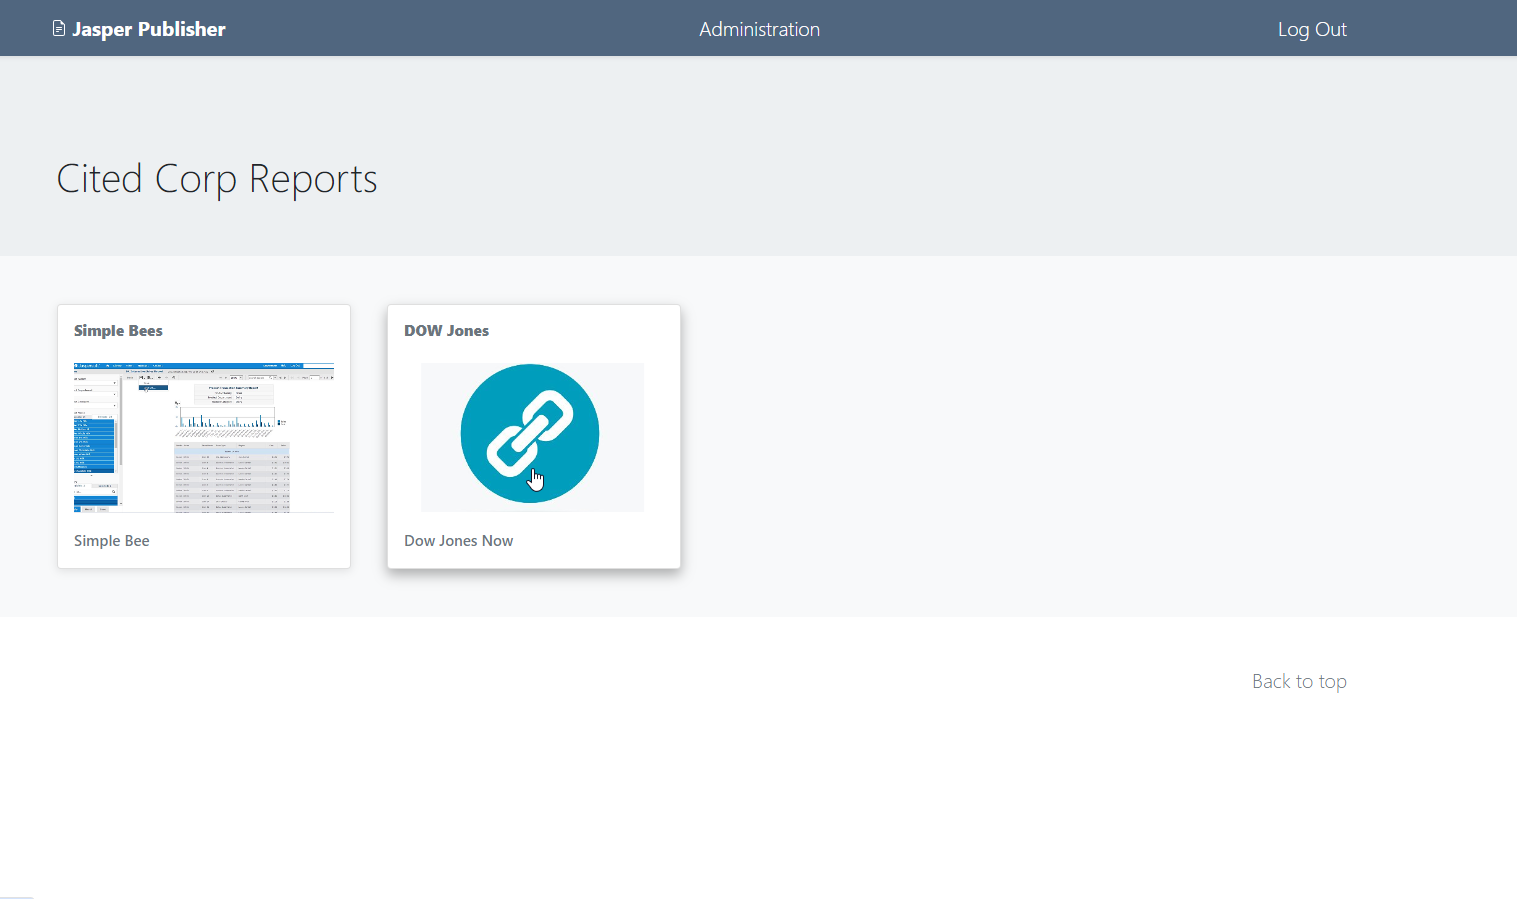Click the bar chart inside Simple Bees preview
Image resolution: width=1517 pixels, height=899 pixels.
(x=227, y=417)
